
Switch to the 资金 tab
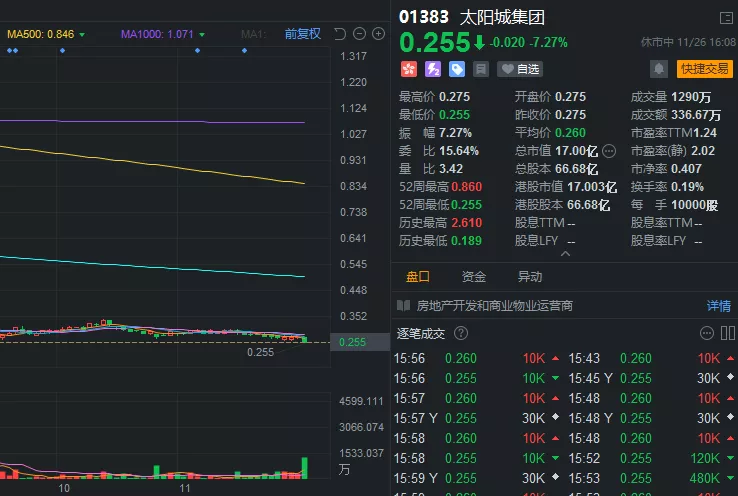(x=474, y=277)
